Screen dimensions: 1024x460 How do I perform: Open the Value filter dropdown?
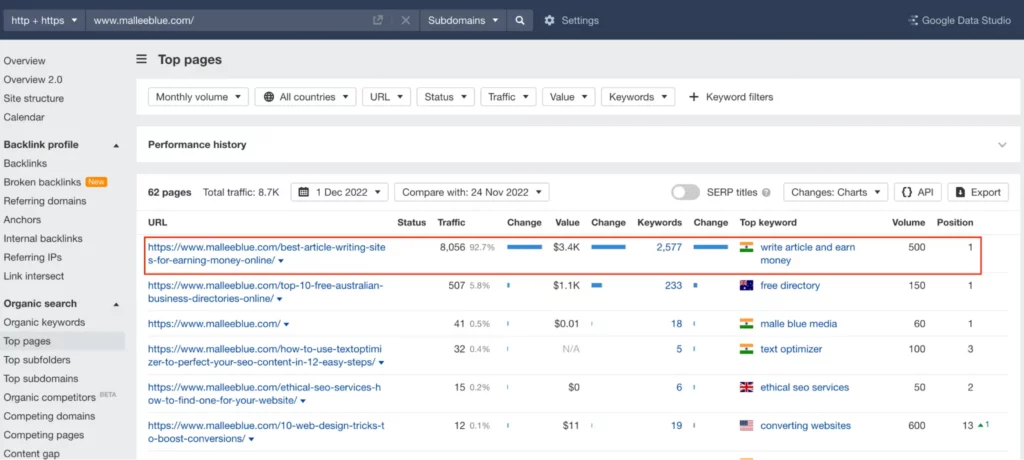pos(568,97)
